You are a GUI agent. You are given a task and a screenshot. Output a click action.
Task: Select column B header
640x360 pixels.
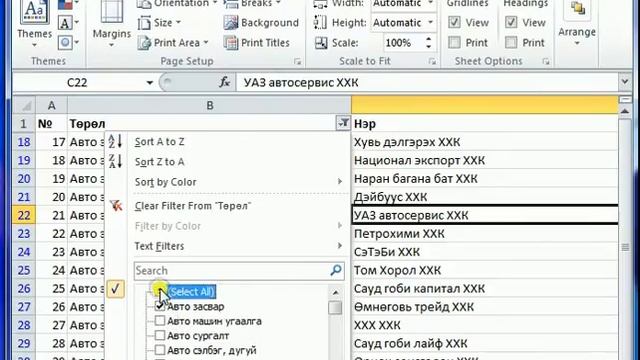click(209, 106)
